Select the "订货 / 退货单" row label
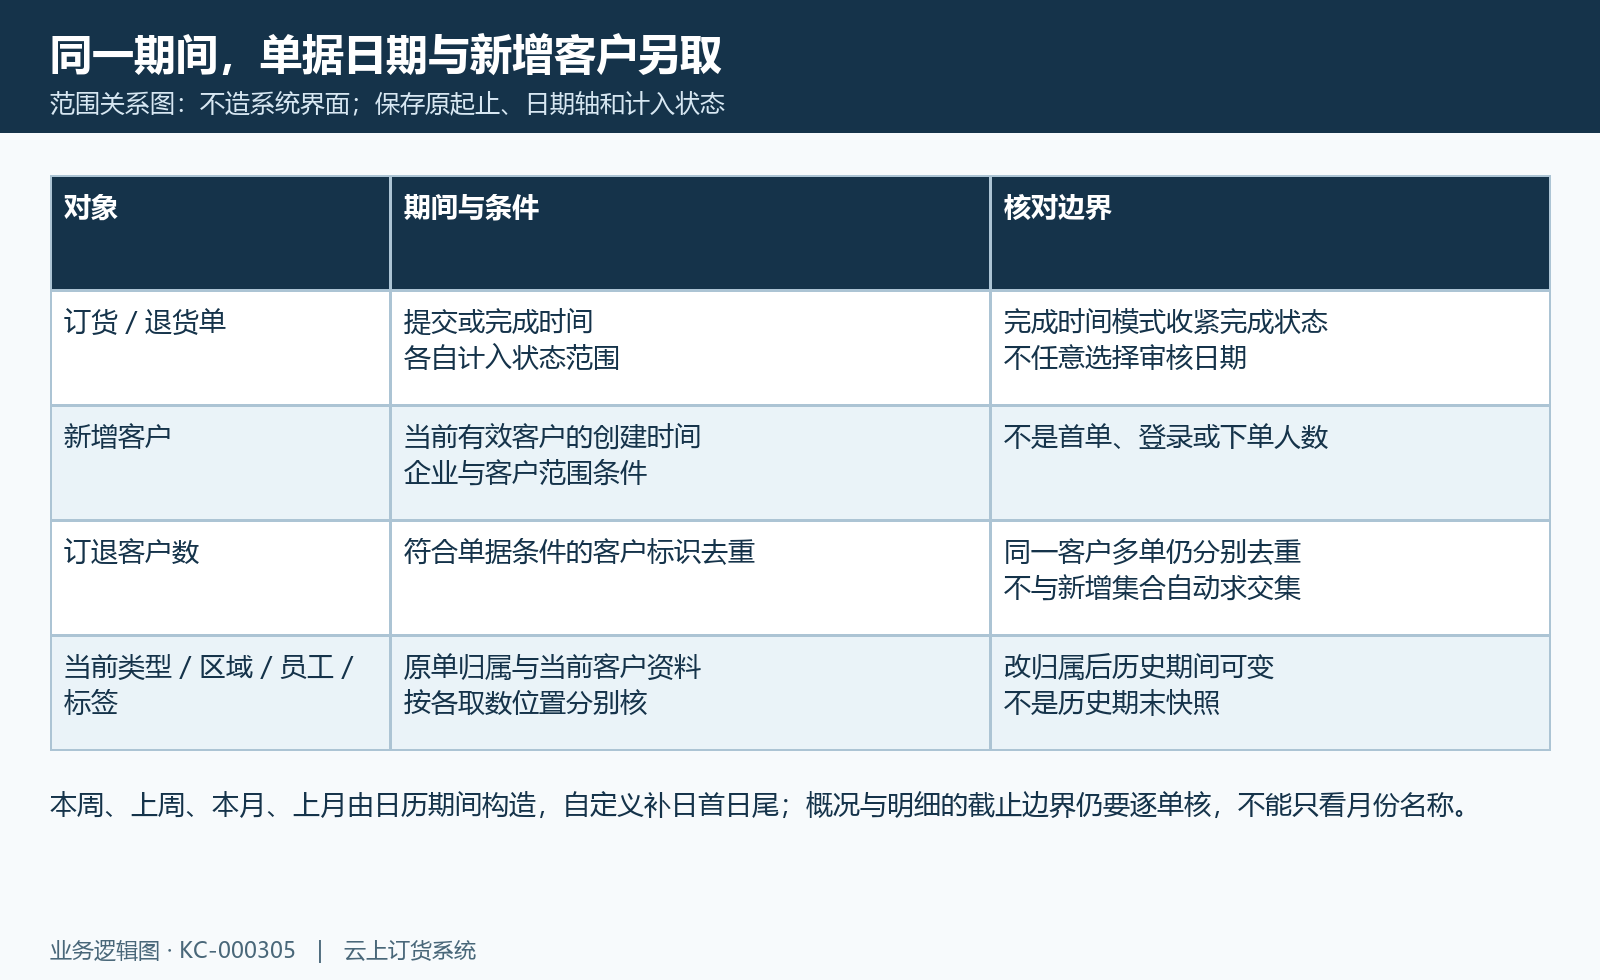 tap(145, 322)
